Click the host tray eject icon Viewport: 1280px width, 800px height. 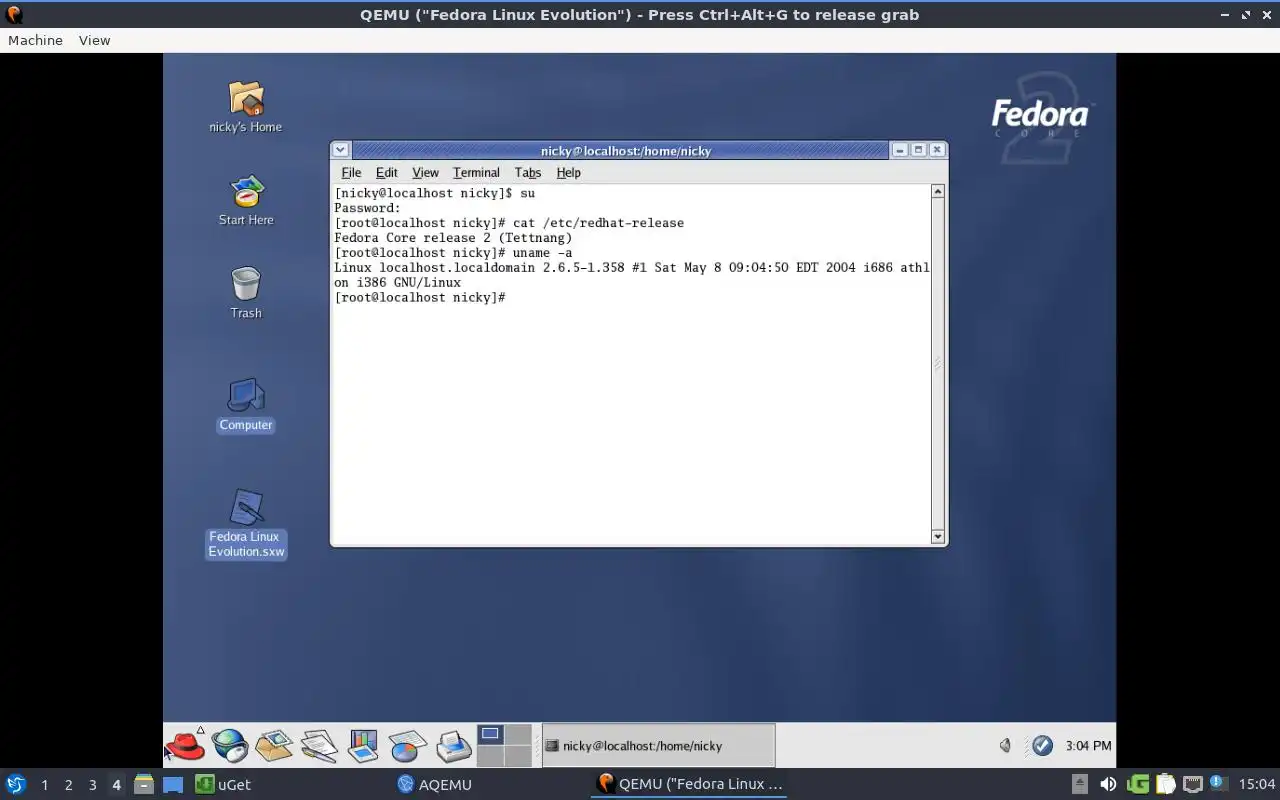[x=1080, y=784]
